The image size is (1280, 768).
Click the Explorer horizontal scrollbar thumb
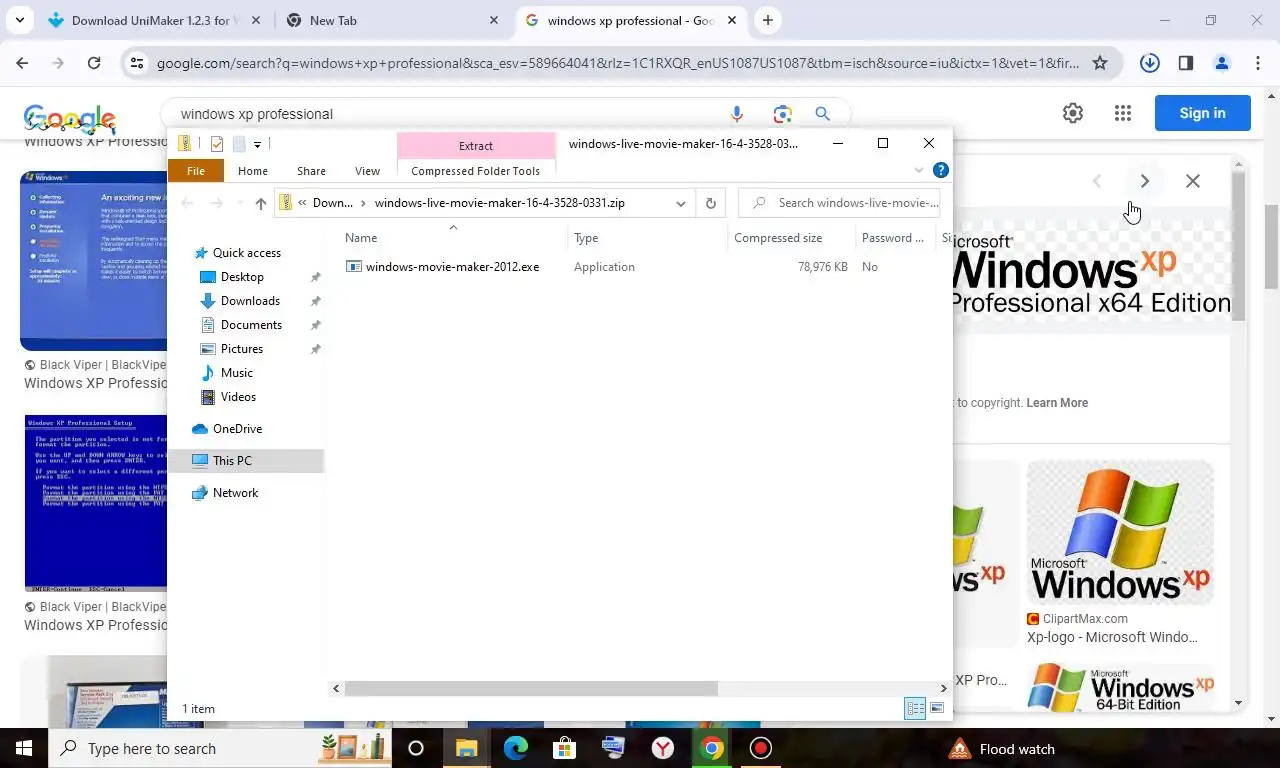[531, 688]
